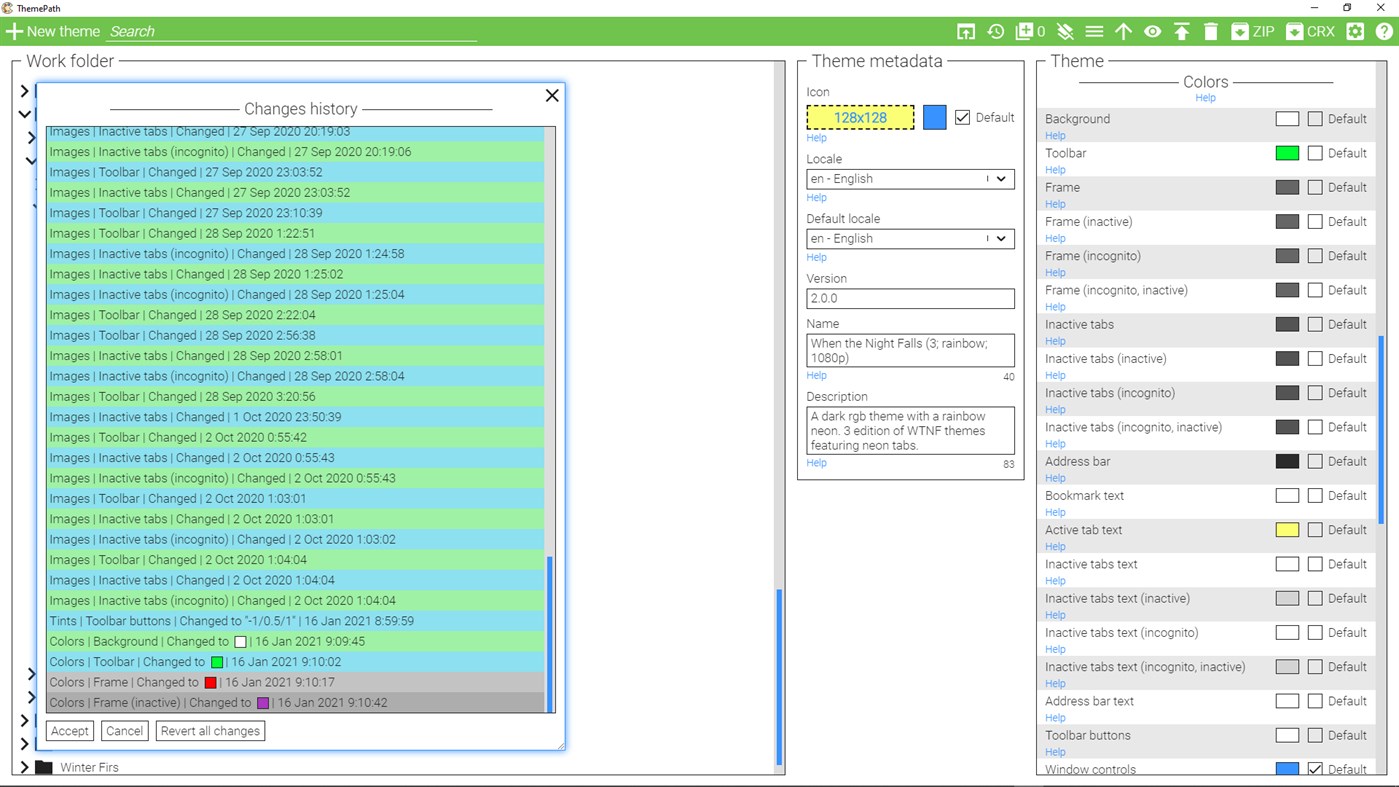Click Revert all changes in Changes history
Screen dimensions: 1399x787
tap(210, 730)
